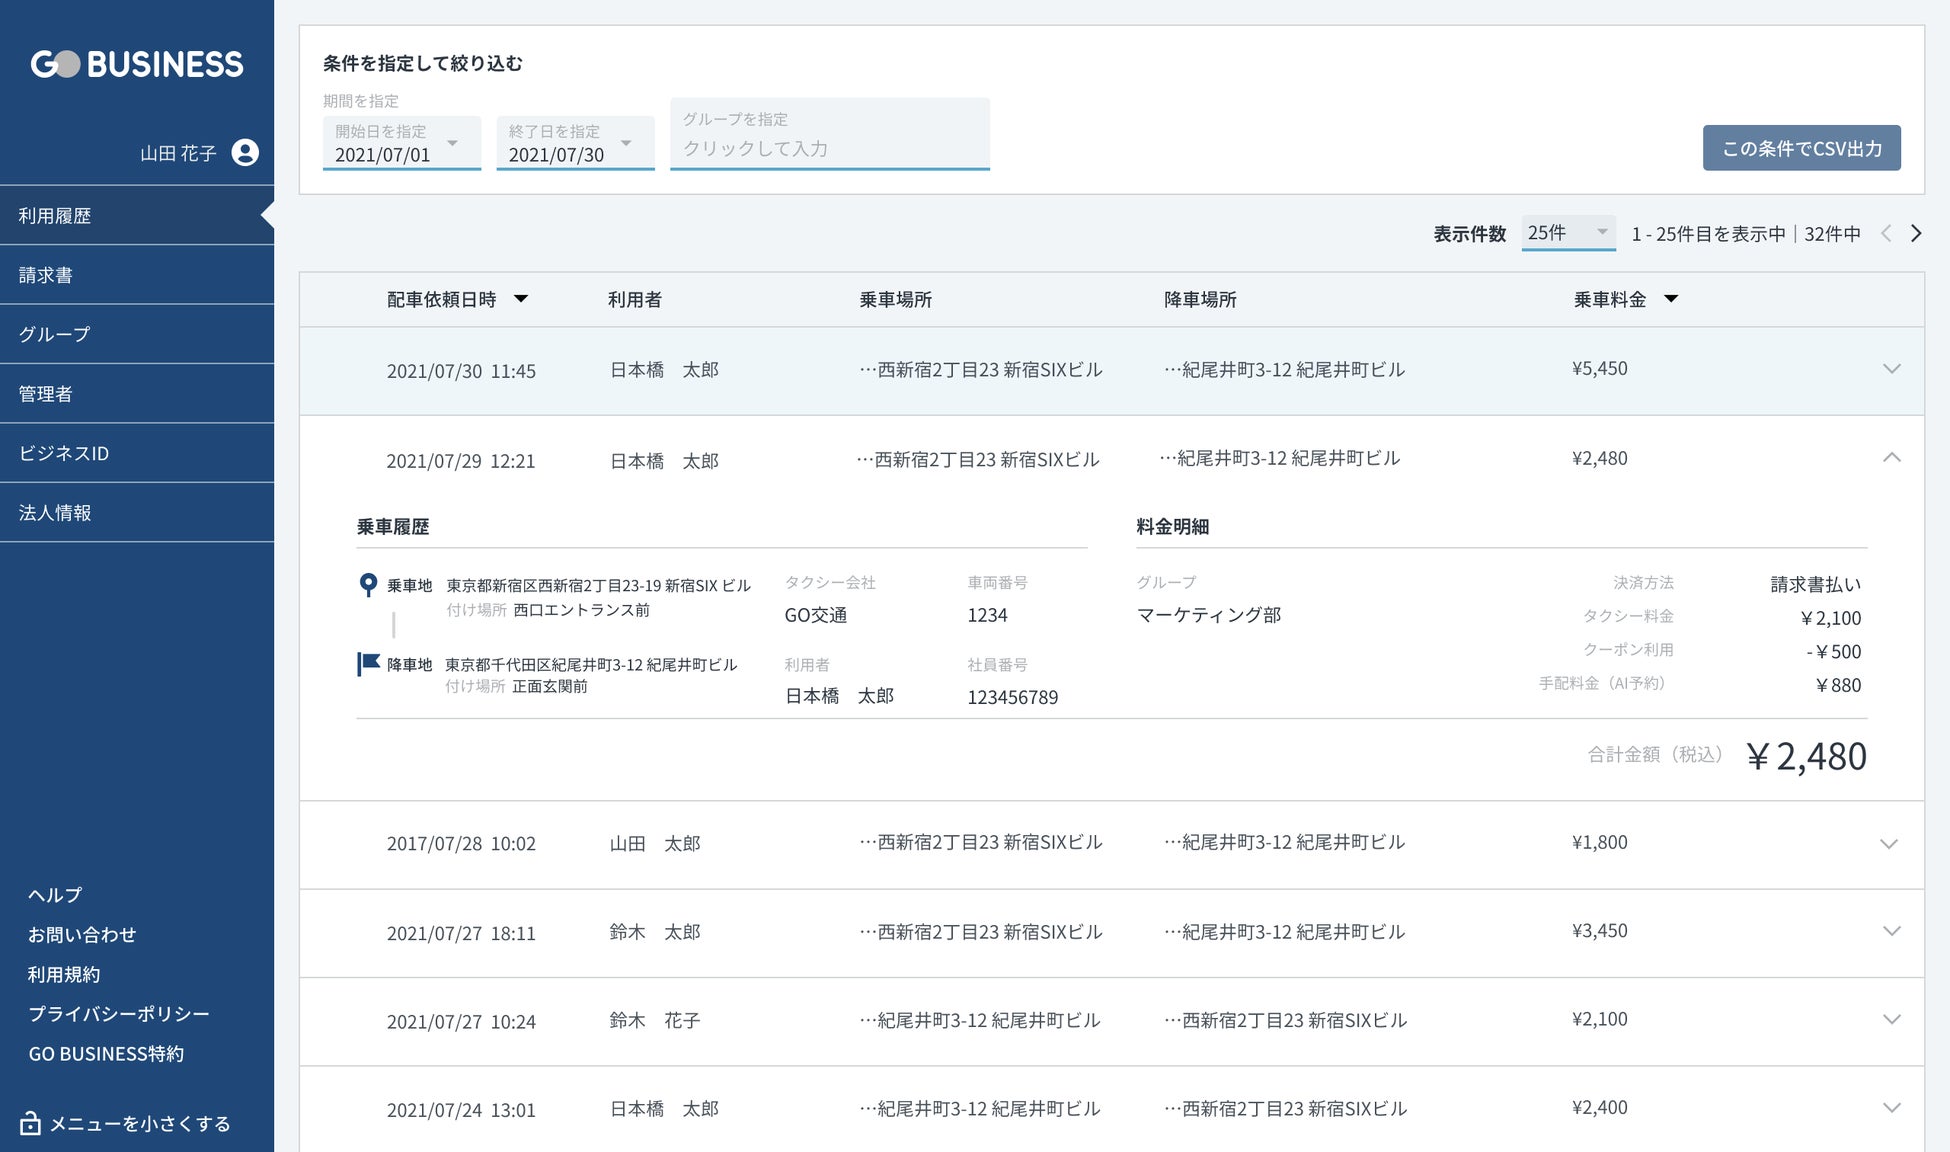Go to previous page of results

click(x=1886, y=233)
